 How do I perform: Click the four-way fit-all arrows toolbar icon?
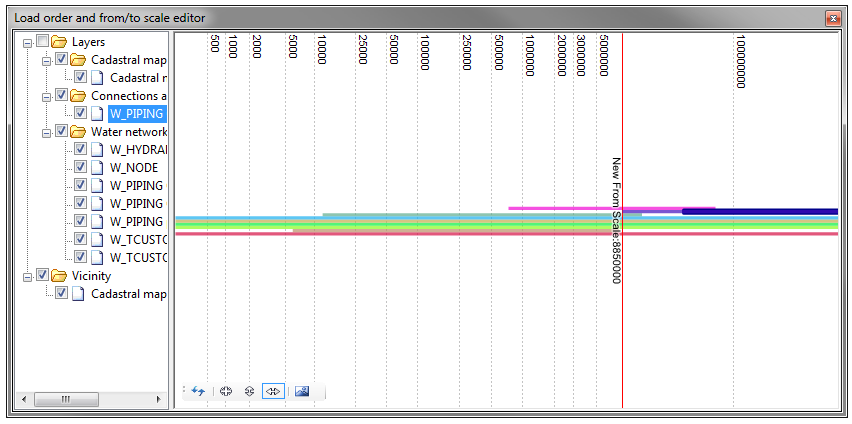pos(226,391)
